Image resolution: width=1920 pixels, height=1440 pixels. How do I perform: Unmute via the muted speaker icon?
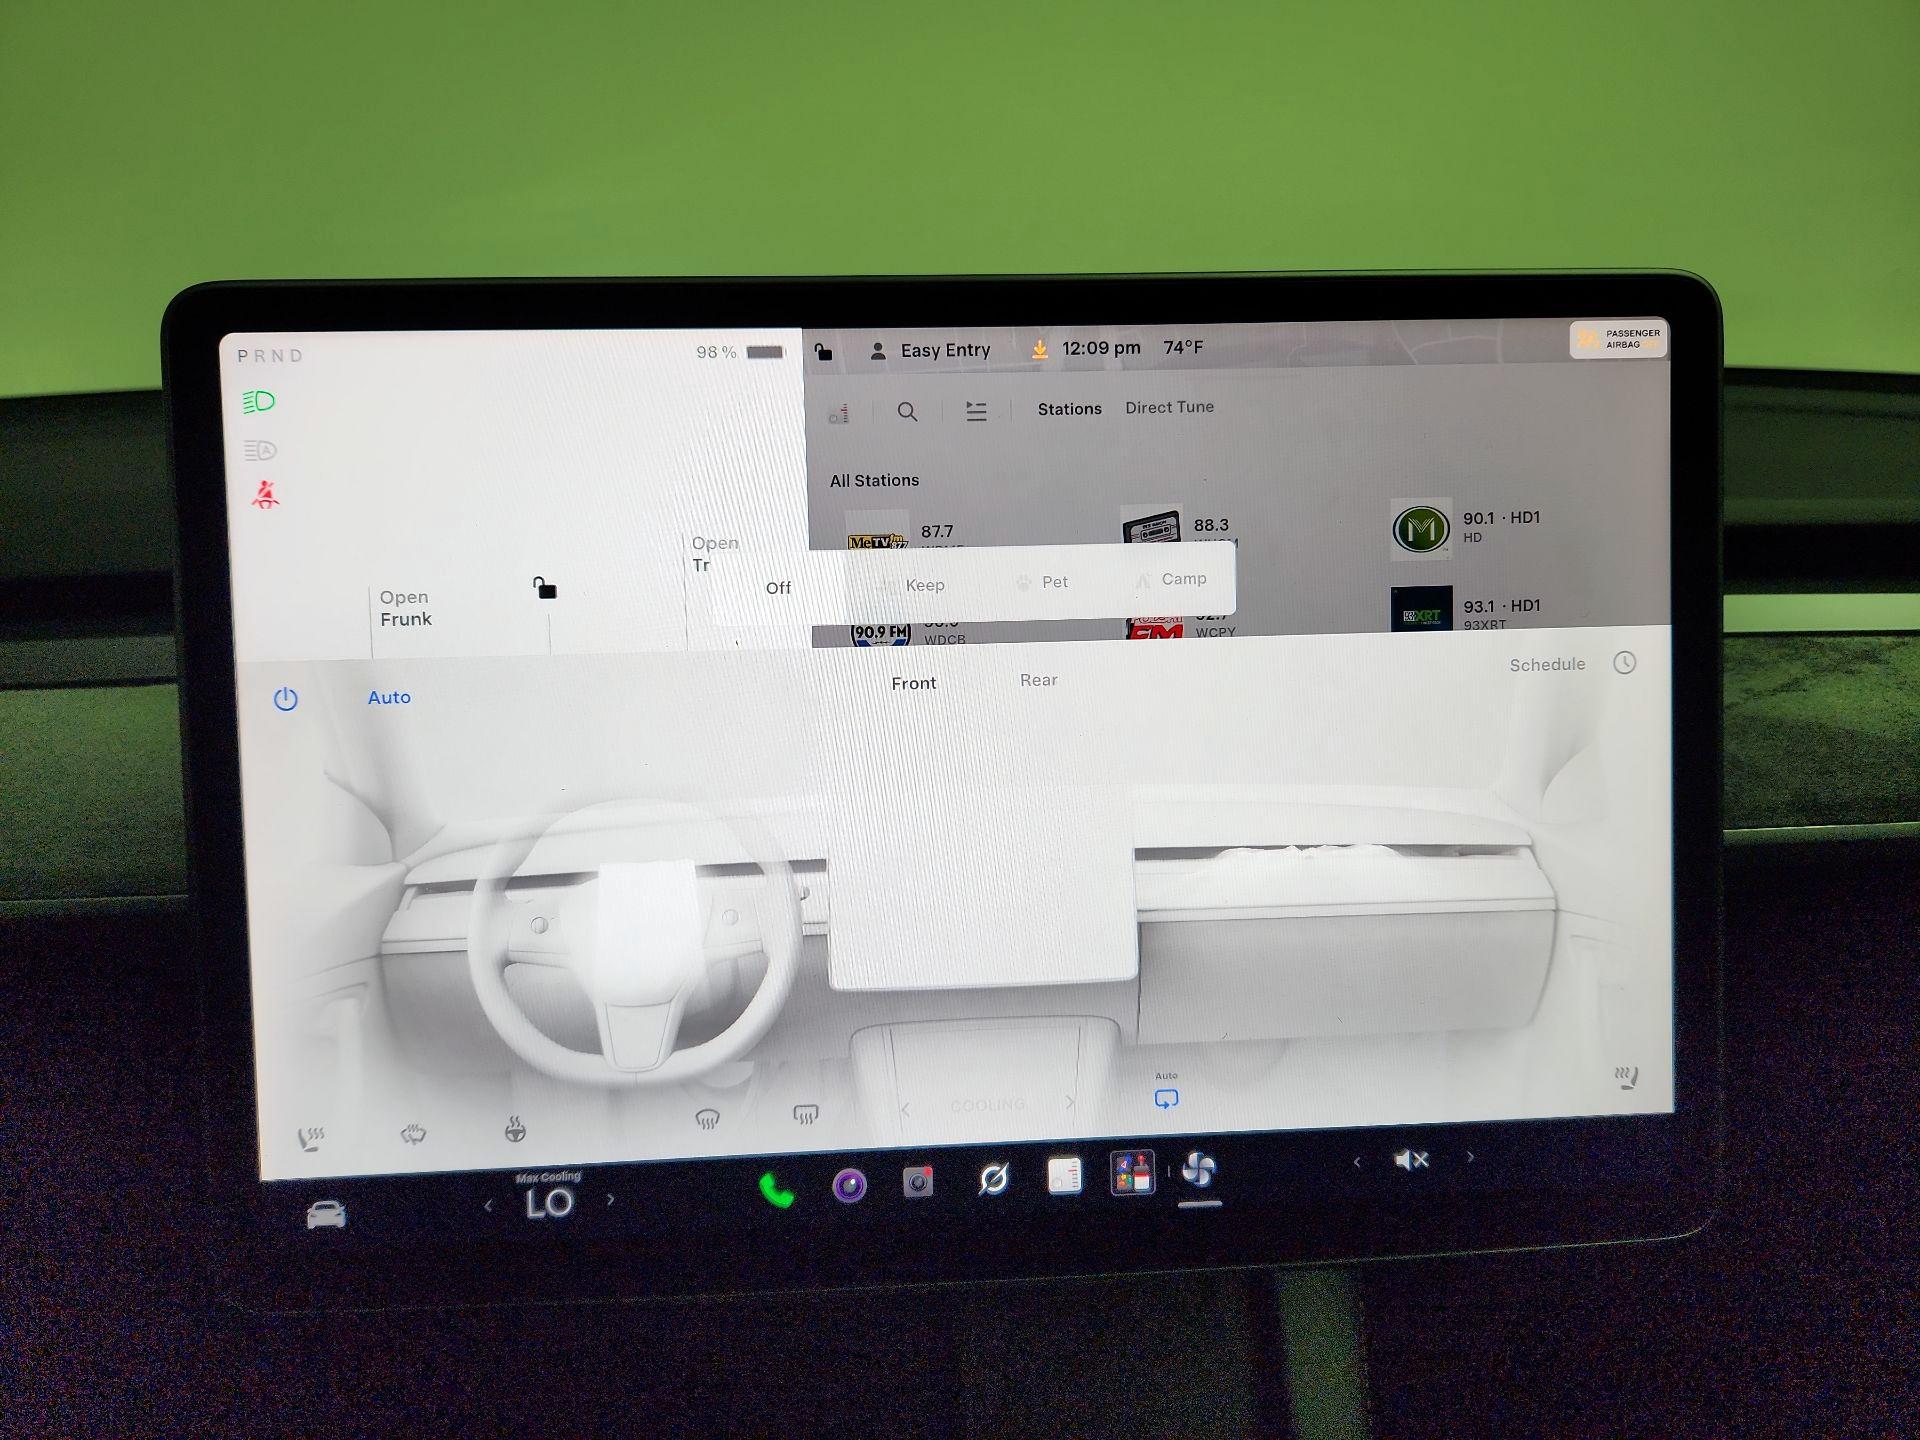pos(1411,1160)
